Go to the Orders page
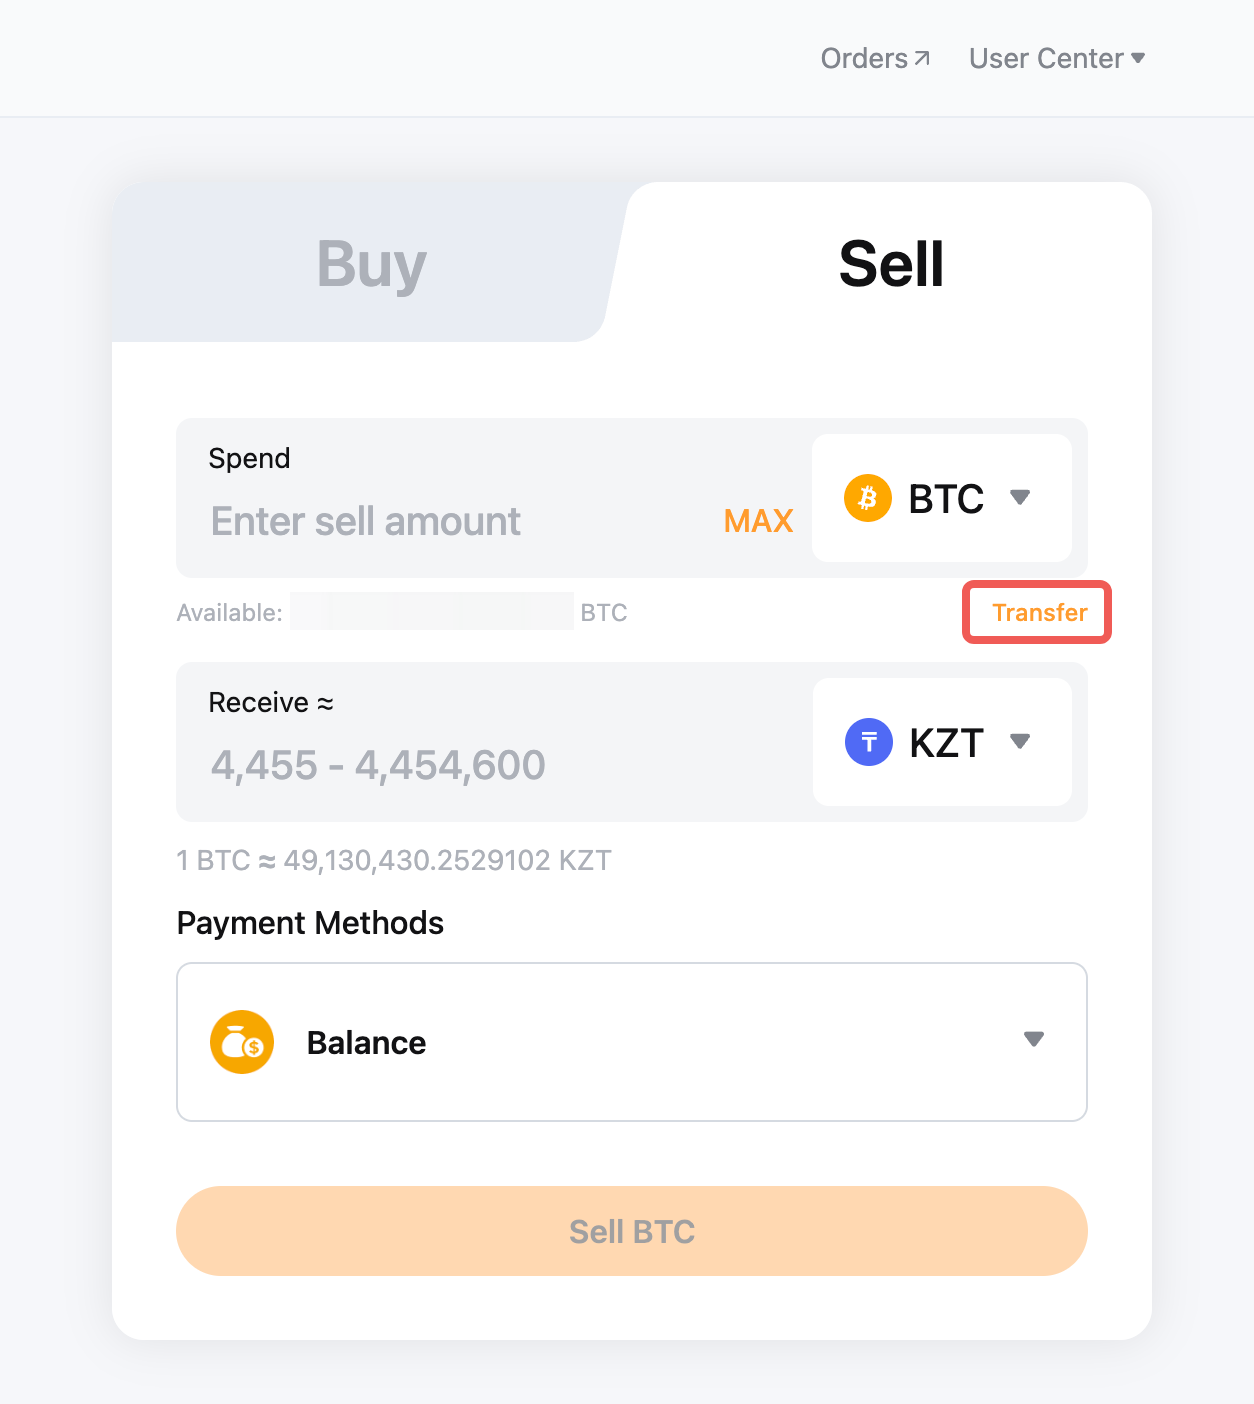The image size is (1254, 1404). pos(864,59)
